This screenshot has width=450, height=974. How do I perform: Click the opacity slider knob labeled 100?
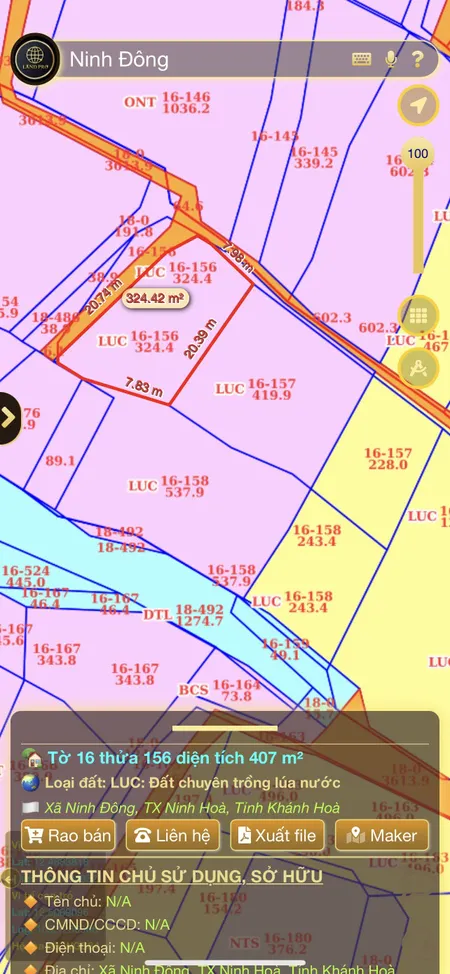418,153
